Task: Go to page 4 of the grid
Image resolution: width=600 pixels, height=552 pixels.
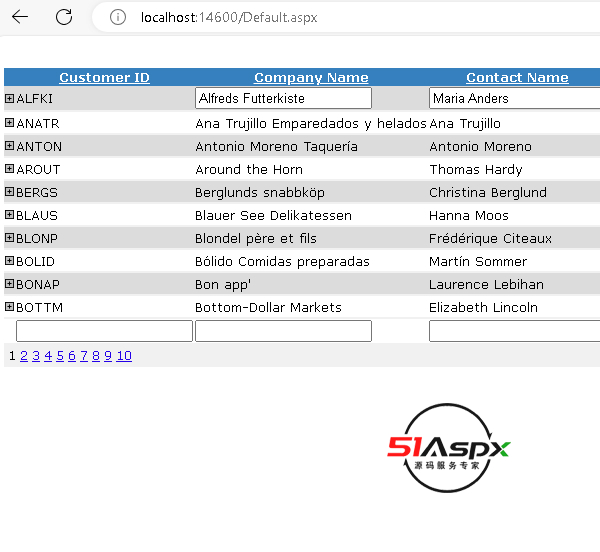Action: (x=48, y=356)
